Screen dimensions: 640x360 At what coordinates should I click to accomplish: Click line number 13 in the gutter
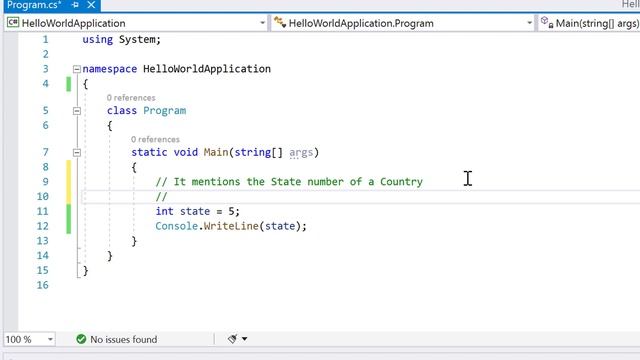(42, 241)
